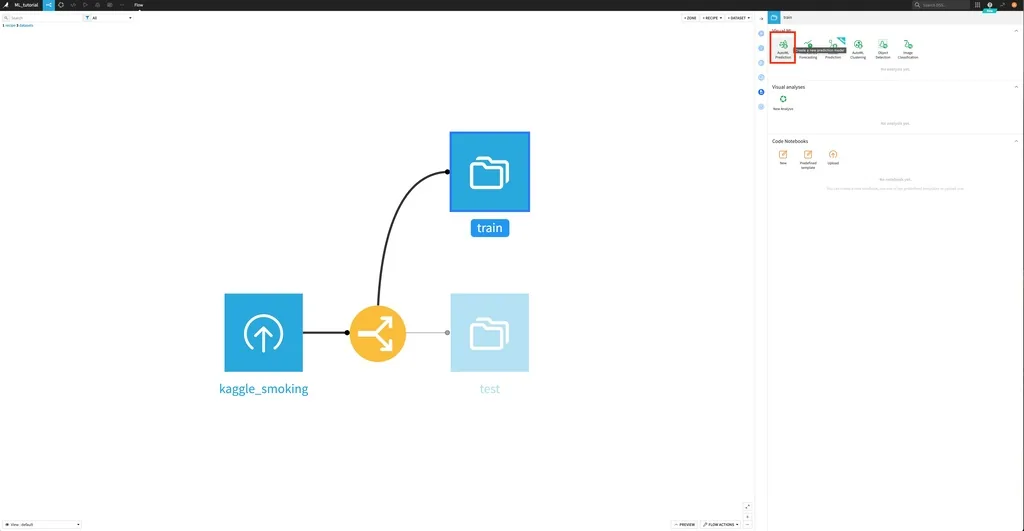The width and height of the screenshot is (1024, 531).
Task: Focus the flow Search field
Action: (42, 18)
